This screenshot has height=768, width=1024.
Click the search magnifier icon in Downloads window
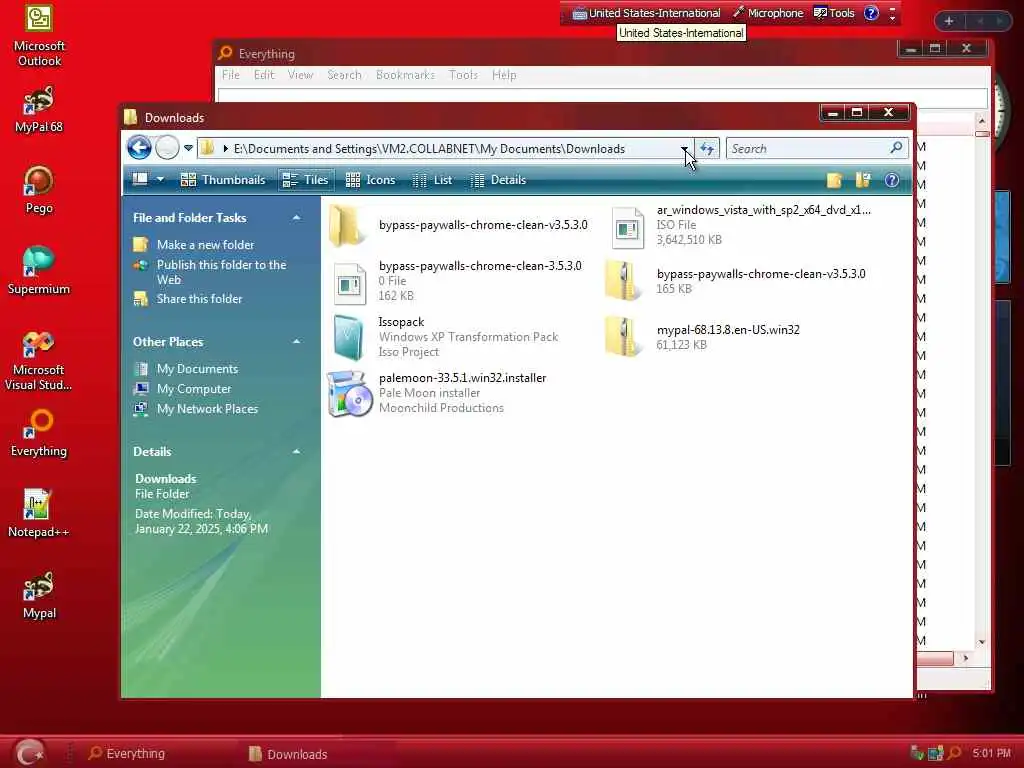pyautogui.click(x=896, y=148)
